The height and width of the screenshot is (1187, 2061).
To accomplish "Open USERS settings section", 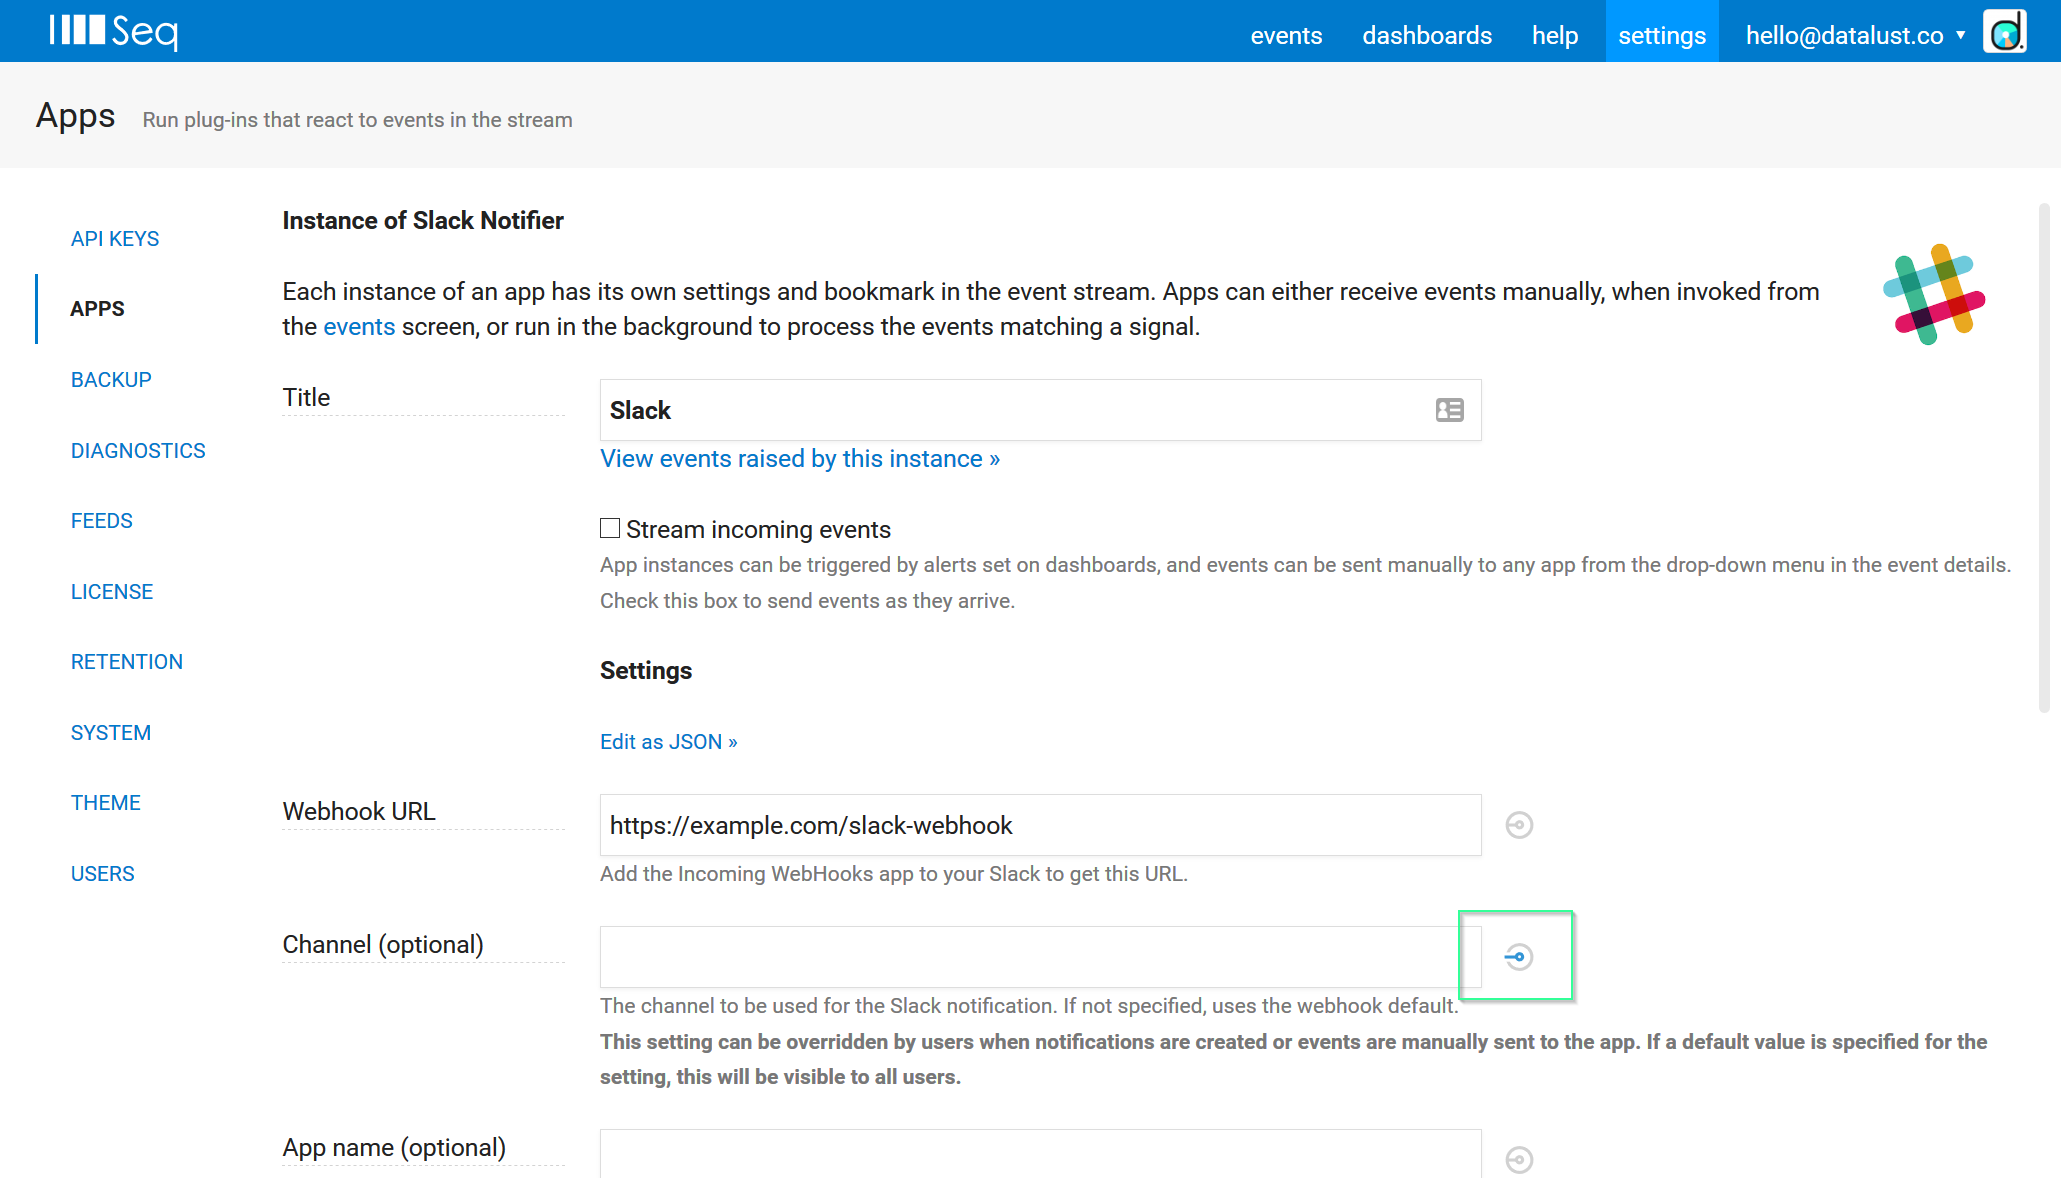I will 103,874.
